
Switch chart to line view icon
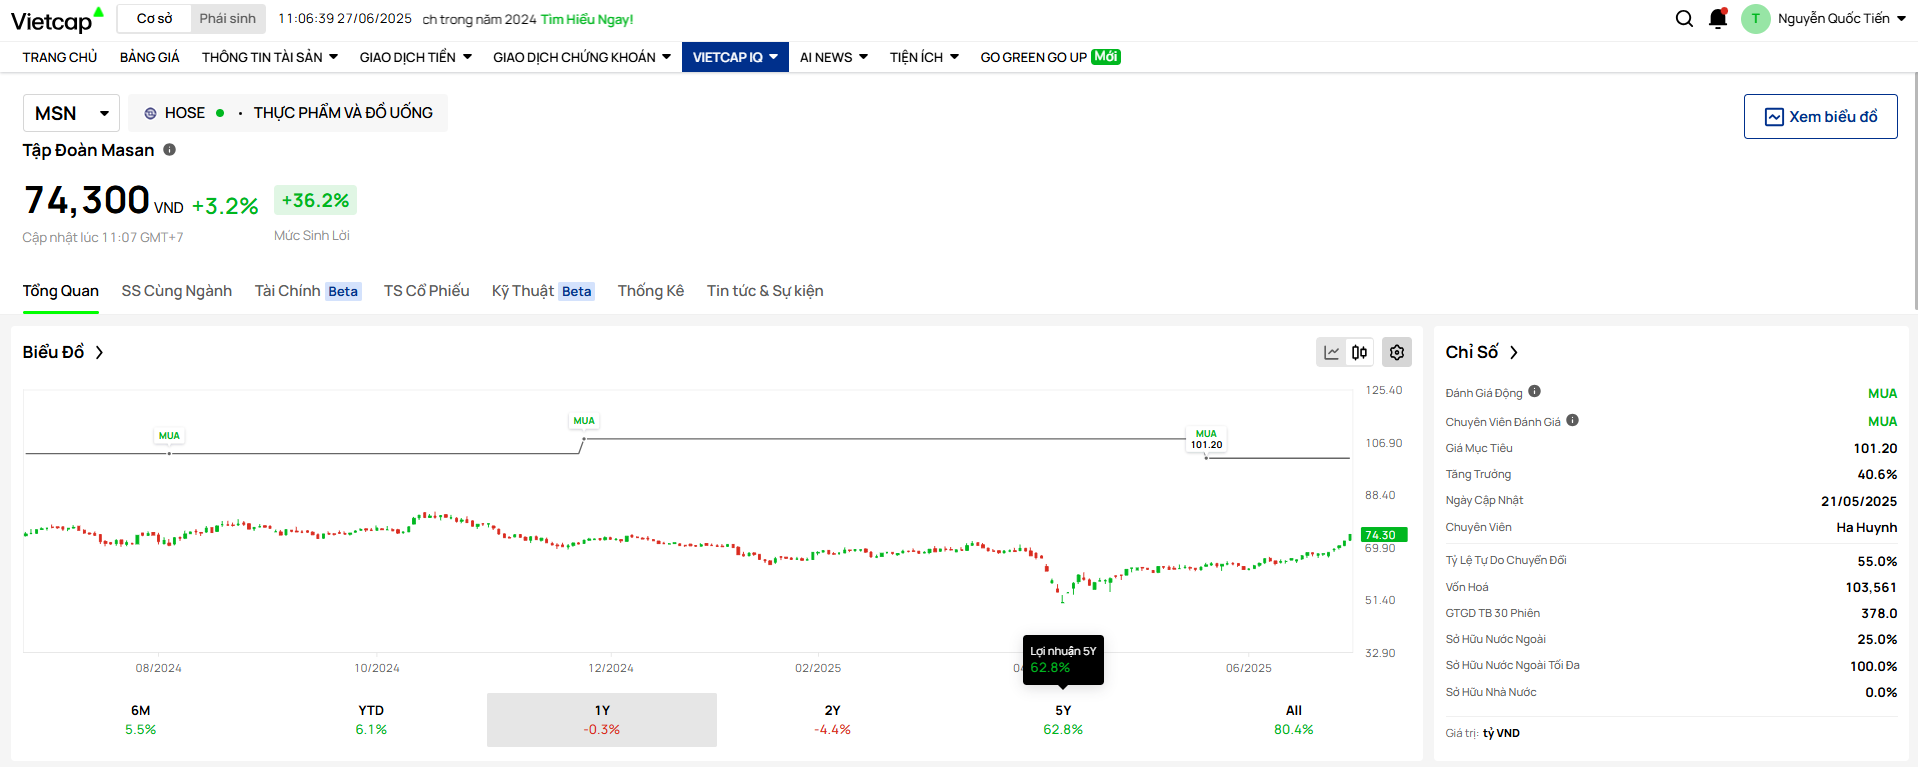[x=1331, y=352]
